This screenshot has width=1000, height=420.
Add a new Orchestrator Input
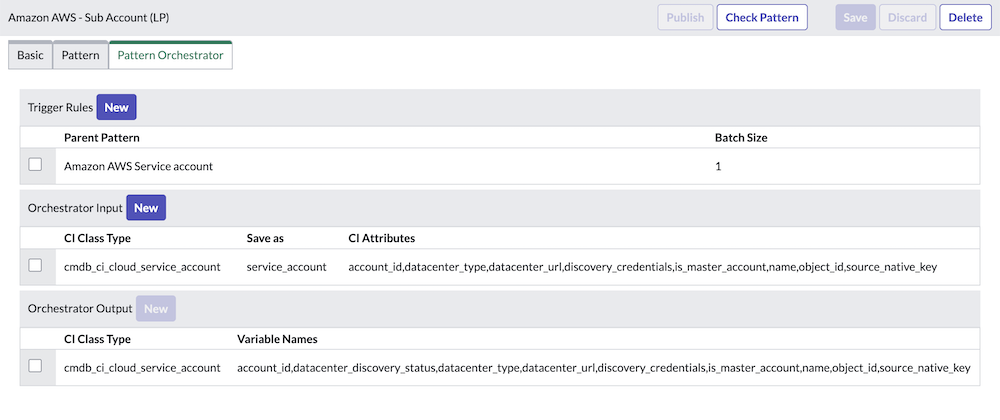point(146,208)
